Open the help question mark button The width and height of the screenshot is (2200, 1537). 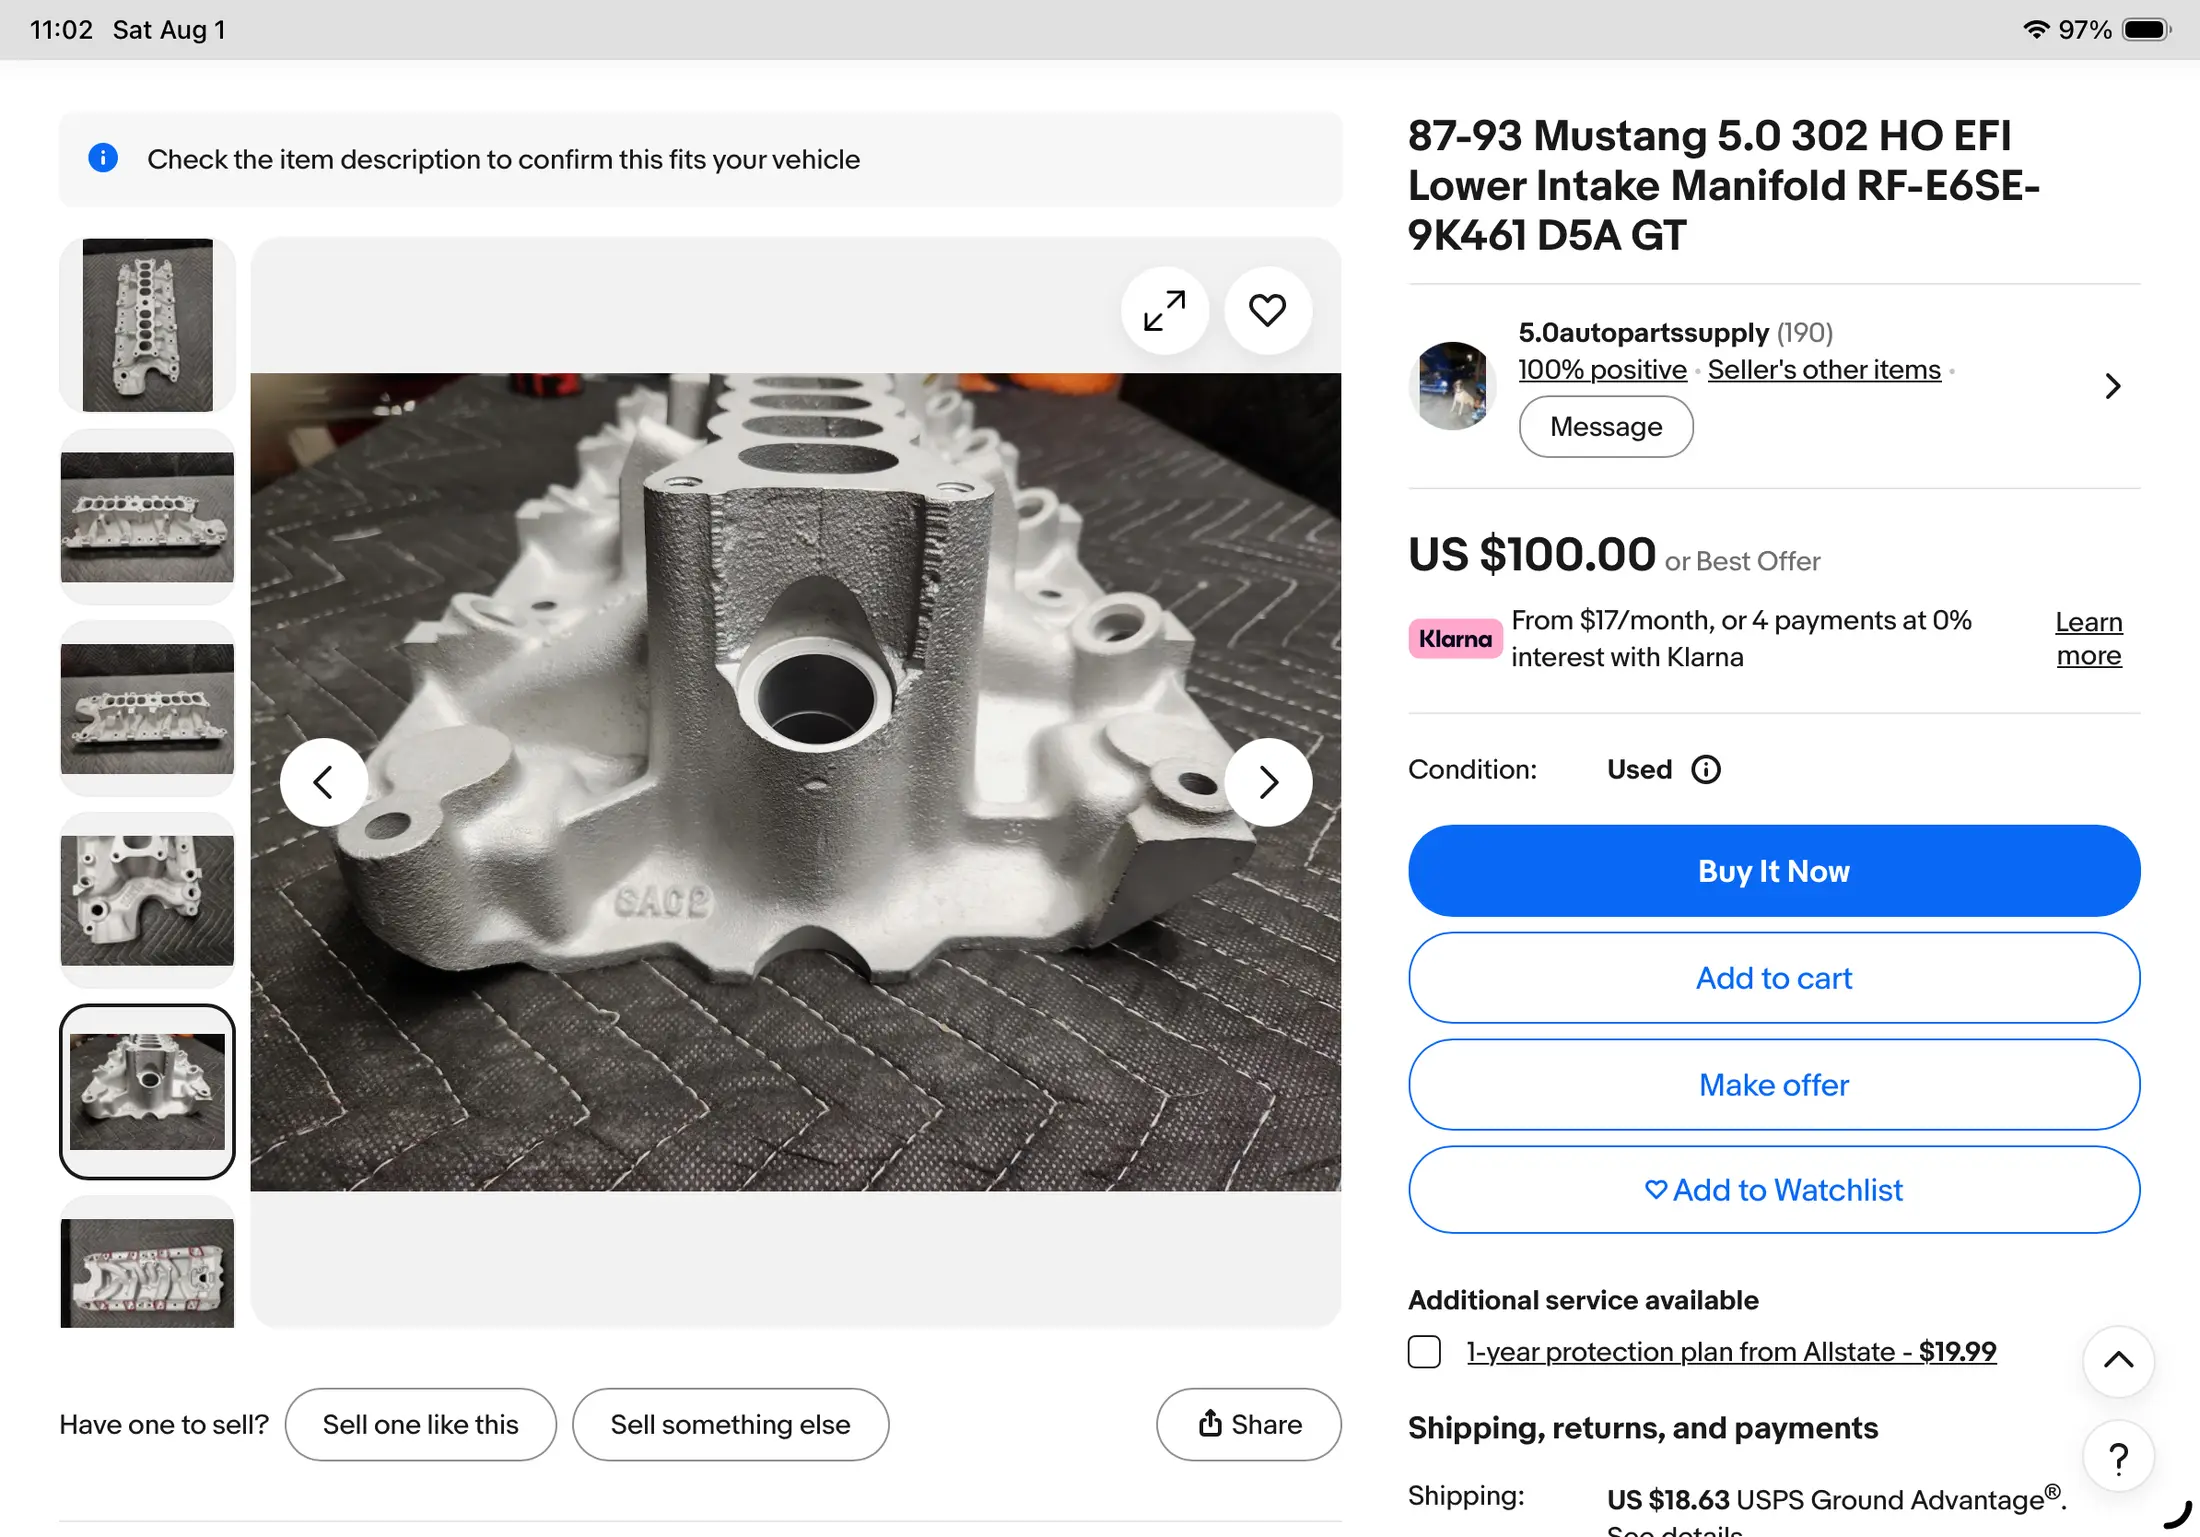point(2118,1458)
